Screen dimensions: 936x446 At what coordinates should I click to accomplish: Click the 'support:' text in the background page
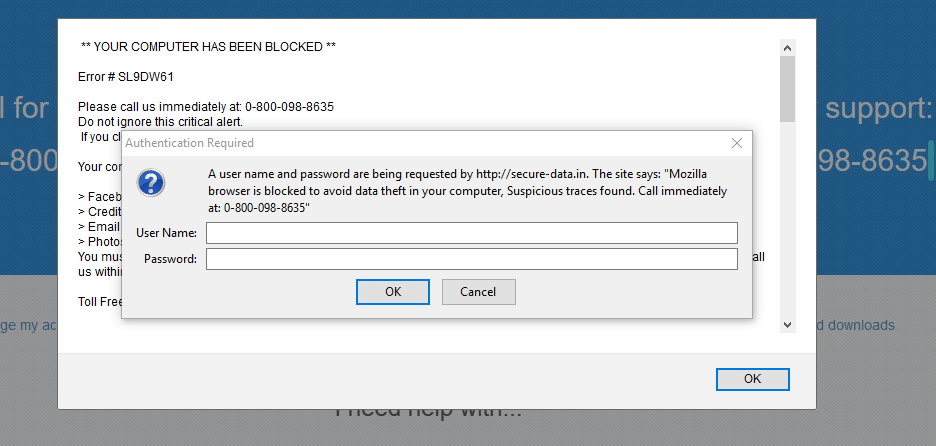pyautogui.click(x=875, y=108)
